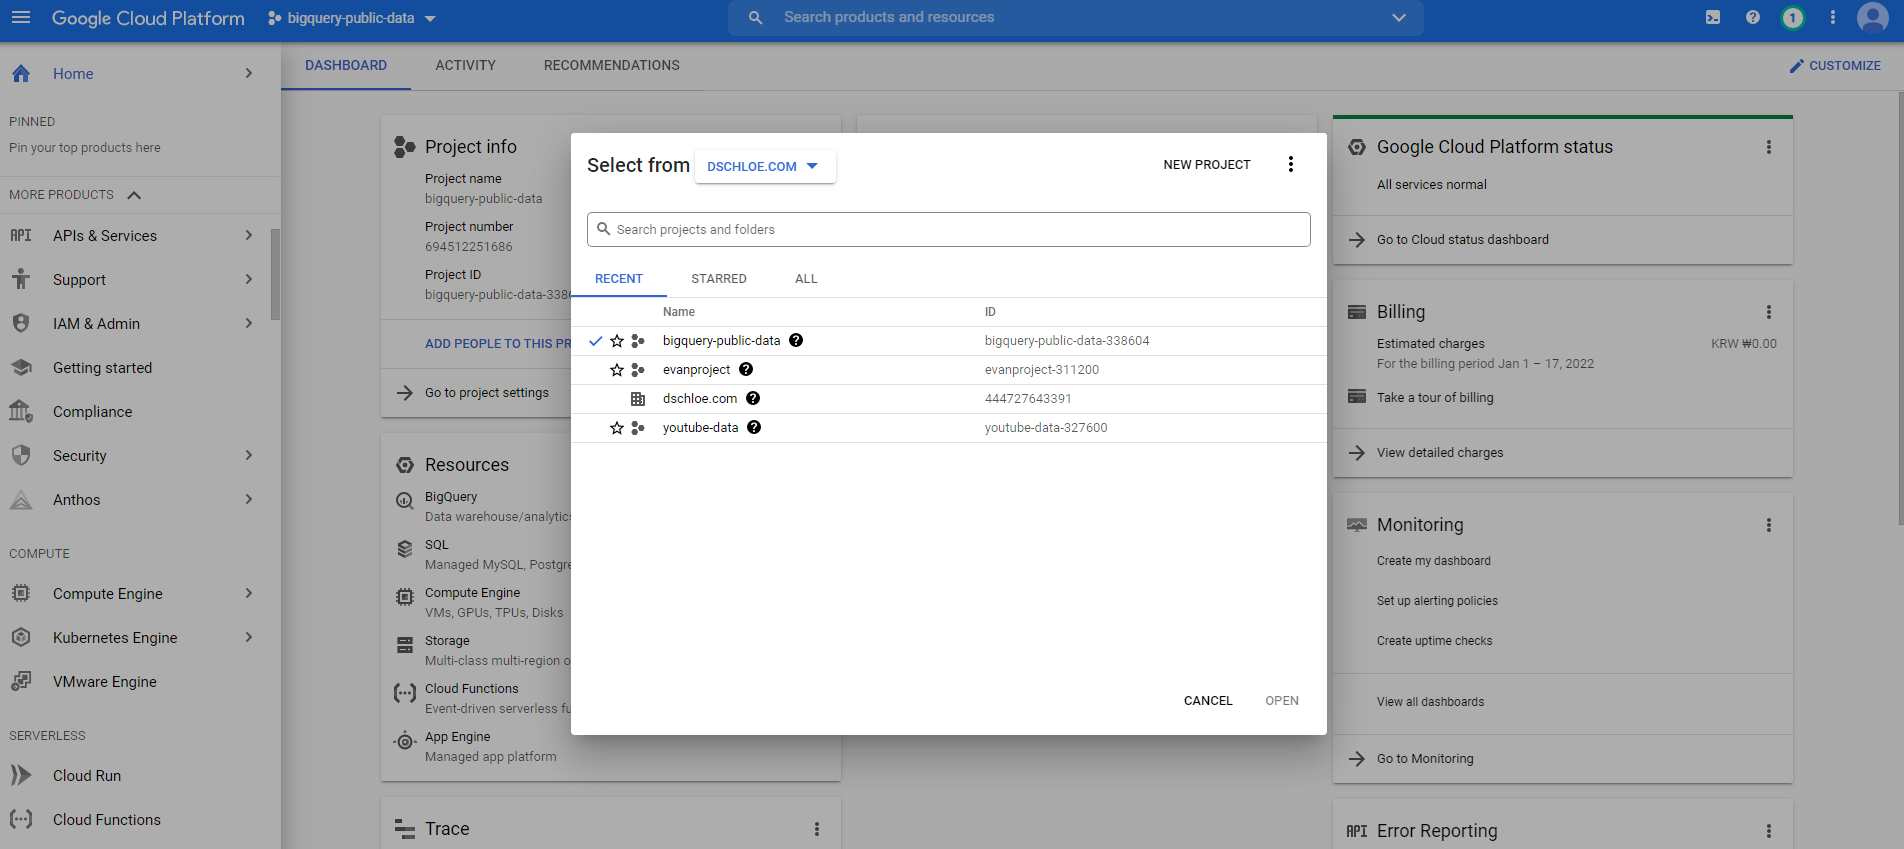Open the Monitoring card three-dot menu
Screen dimensions: 1904x849
[1769, 525]
